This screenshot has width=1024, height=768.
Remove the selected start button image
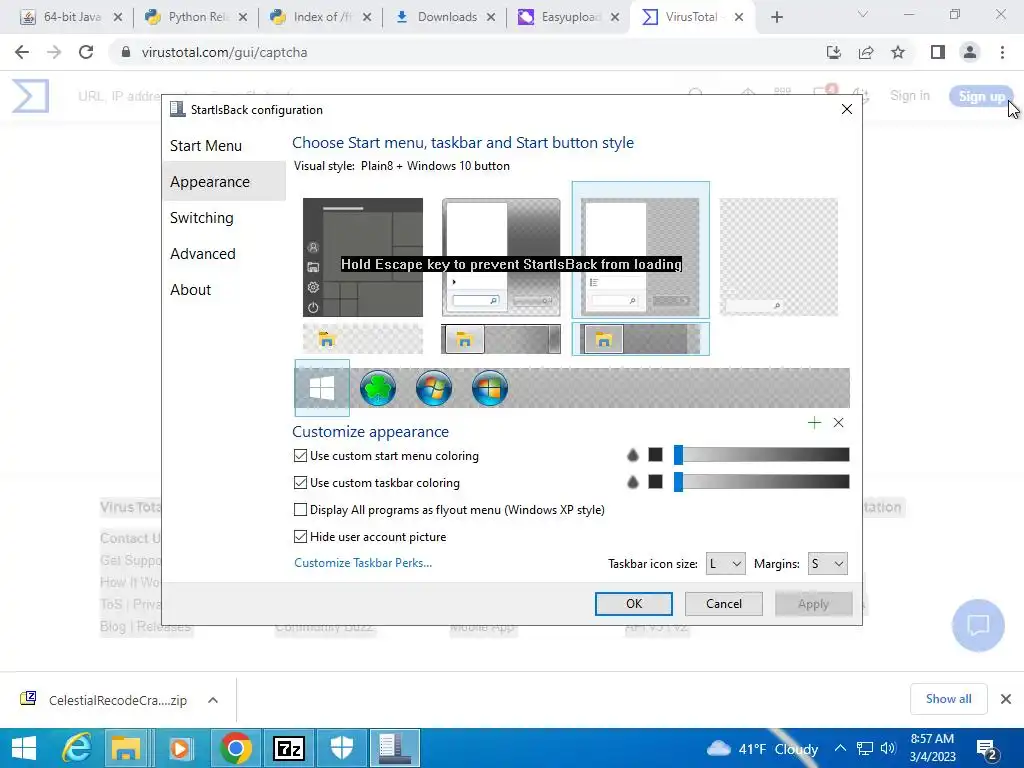click(839, 423)
